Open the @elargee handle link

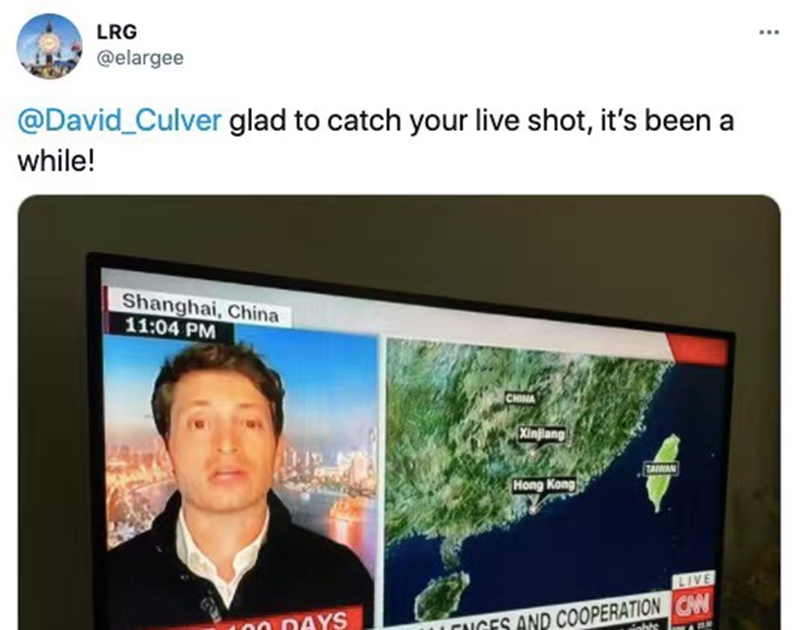click(x=140, y=58)
